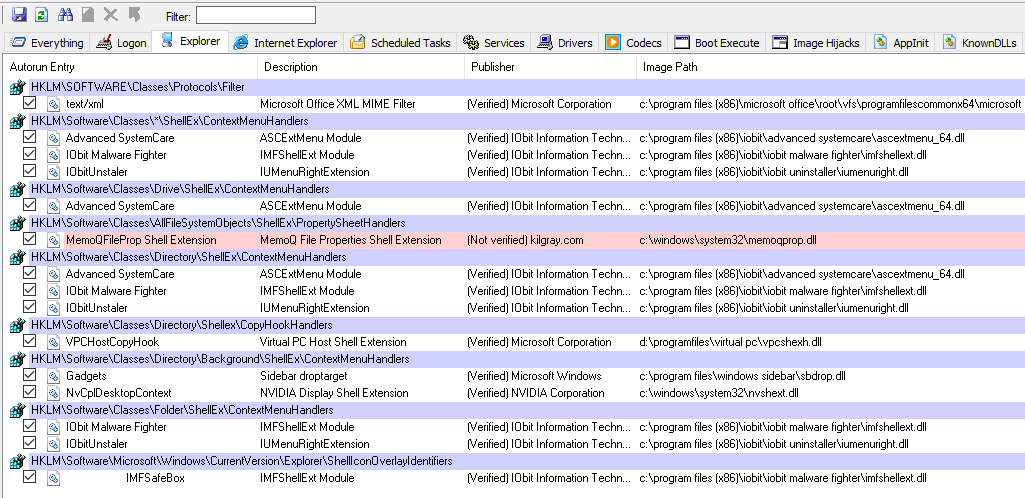Click the file icon beside the MemoQFileProp entry

[53, 240]
